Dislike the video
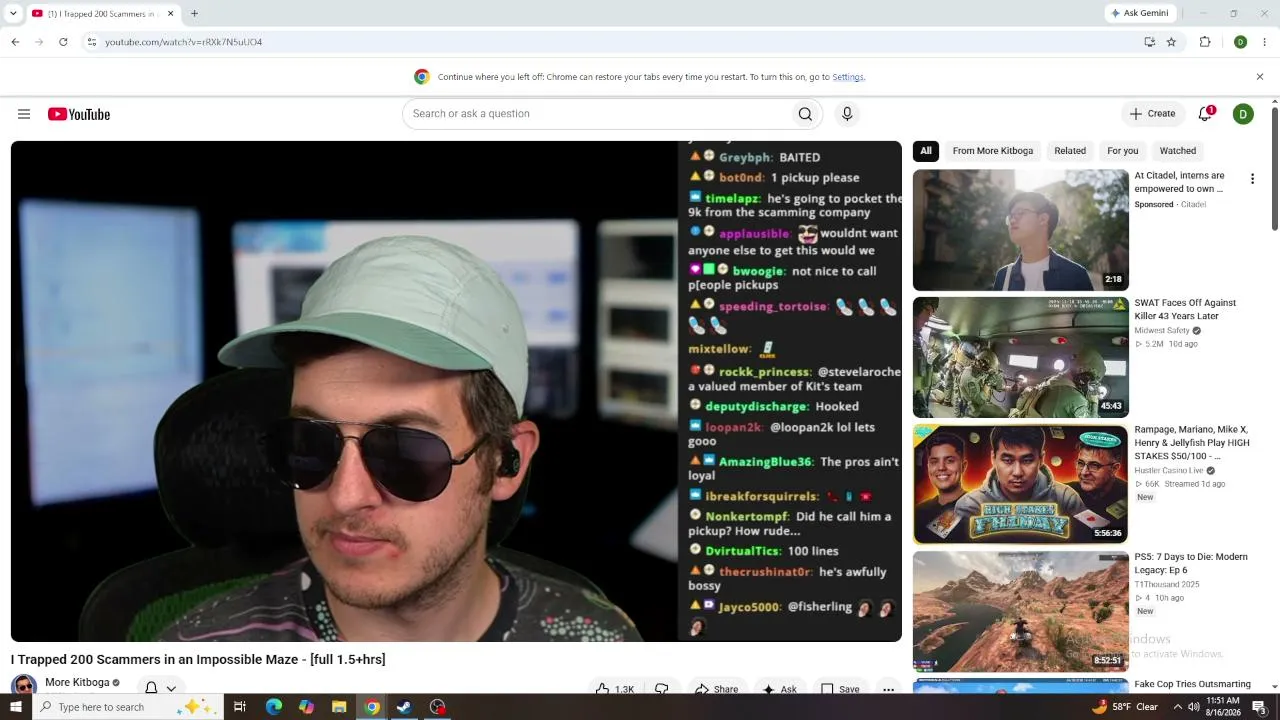This screenshot has height=720, width=1280. 661,689
